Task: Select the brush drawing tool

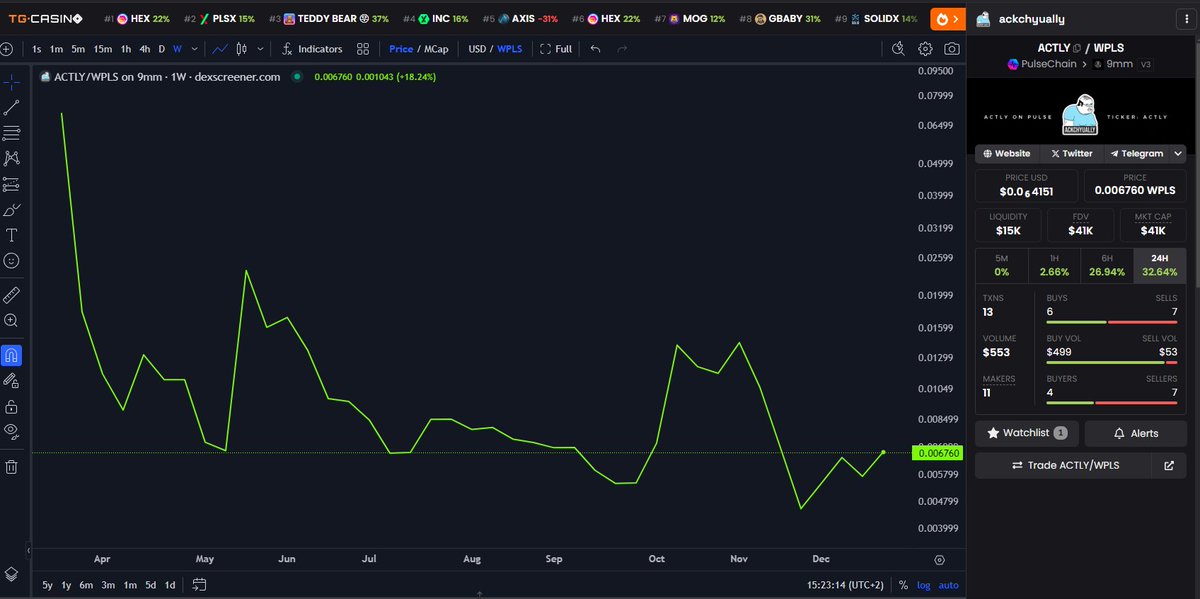Action: [11, 210]
